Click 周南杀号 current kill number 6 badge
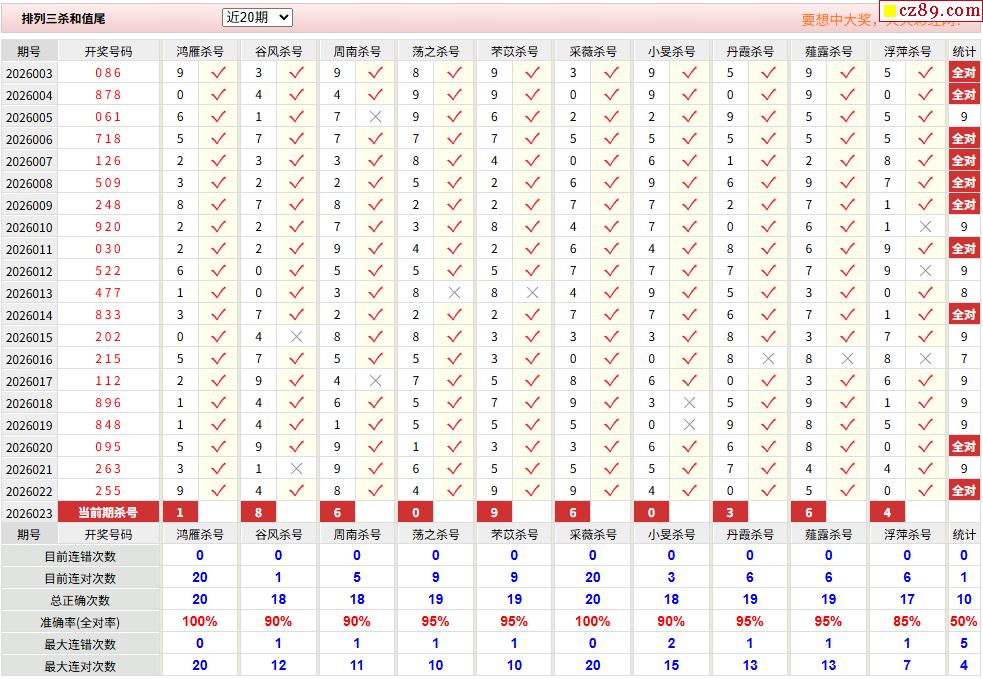Screen dimensions: 983x679 337,512
